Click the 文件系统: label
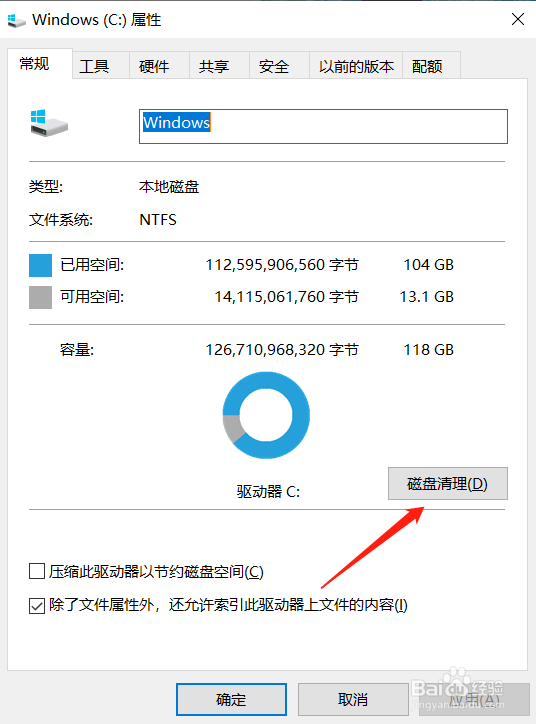The height and width of the screenshot is (724, 536). point(61,220)
